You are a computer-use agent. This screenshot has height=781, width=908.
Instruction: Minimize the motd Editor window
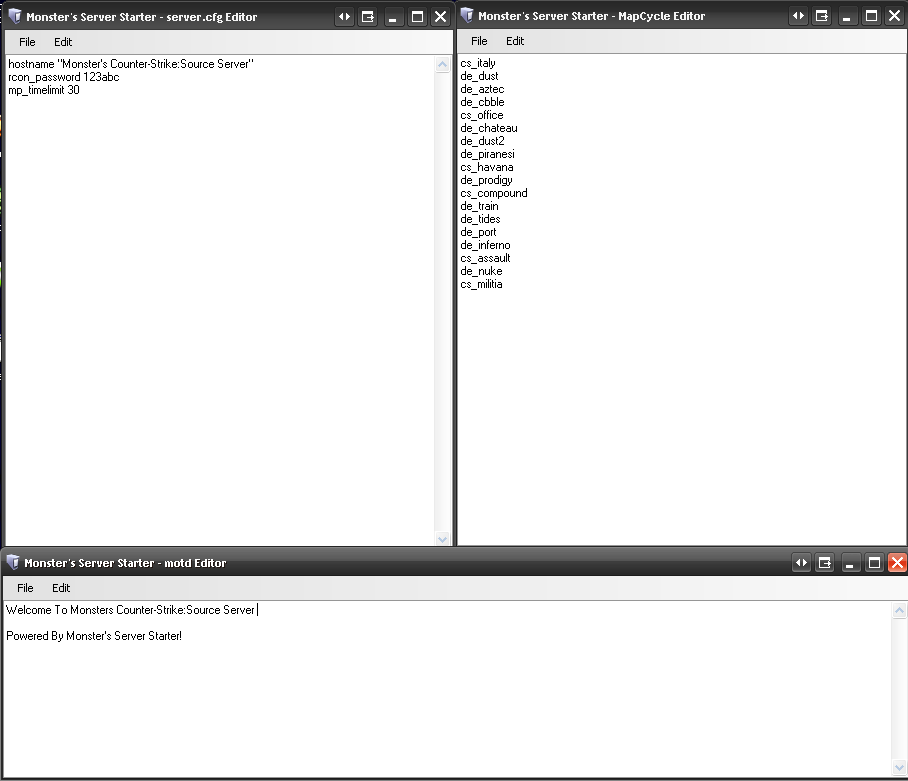[850, 563]
